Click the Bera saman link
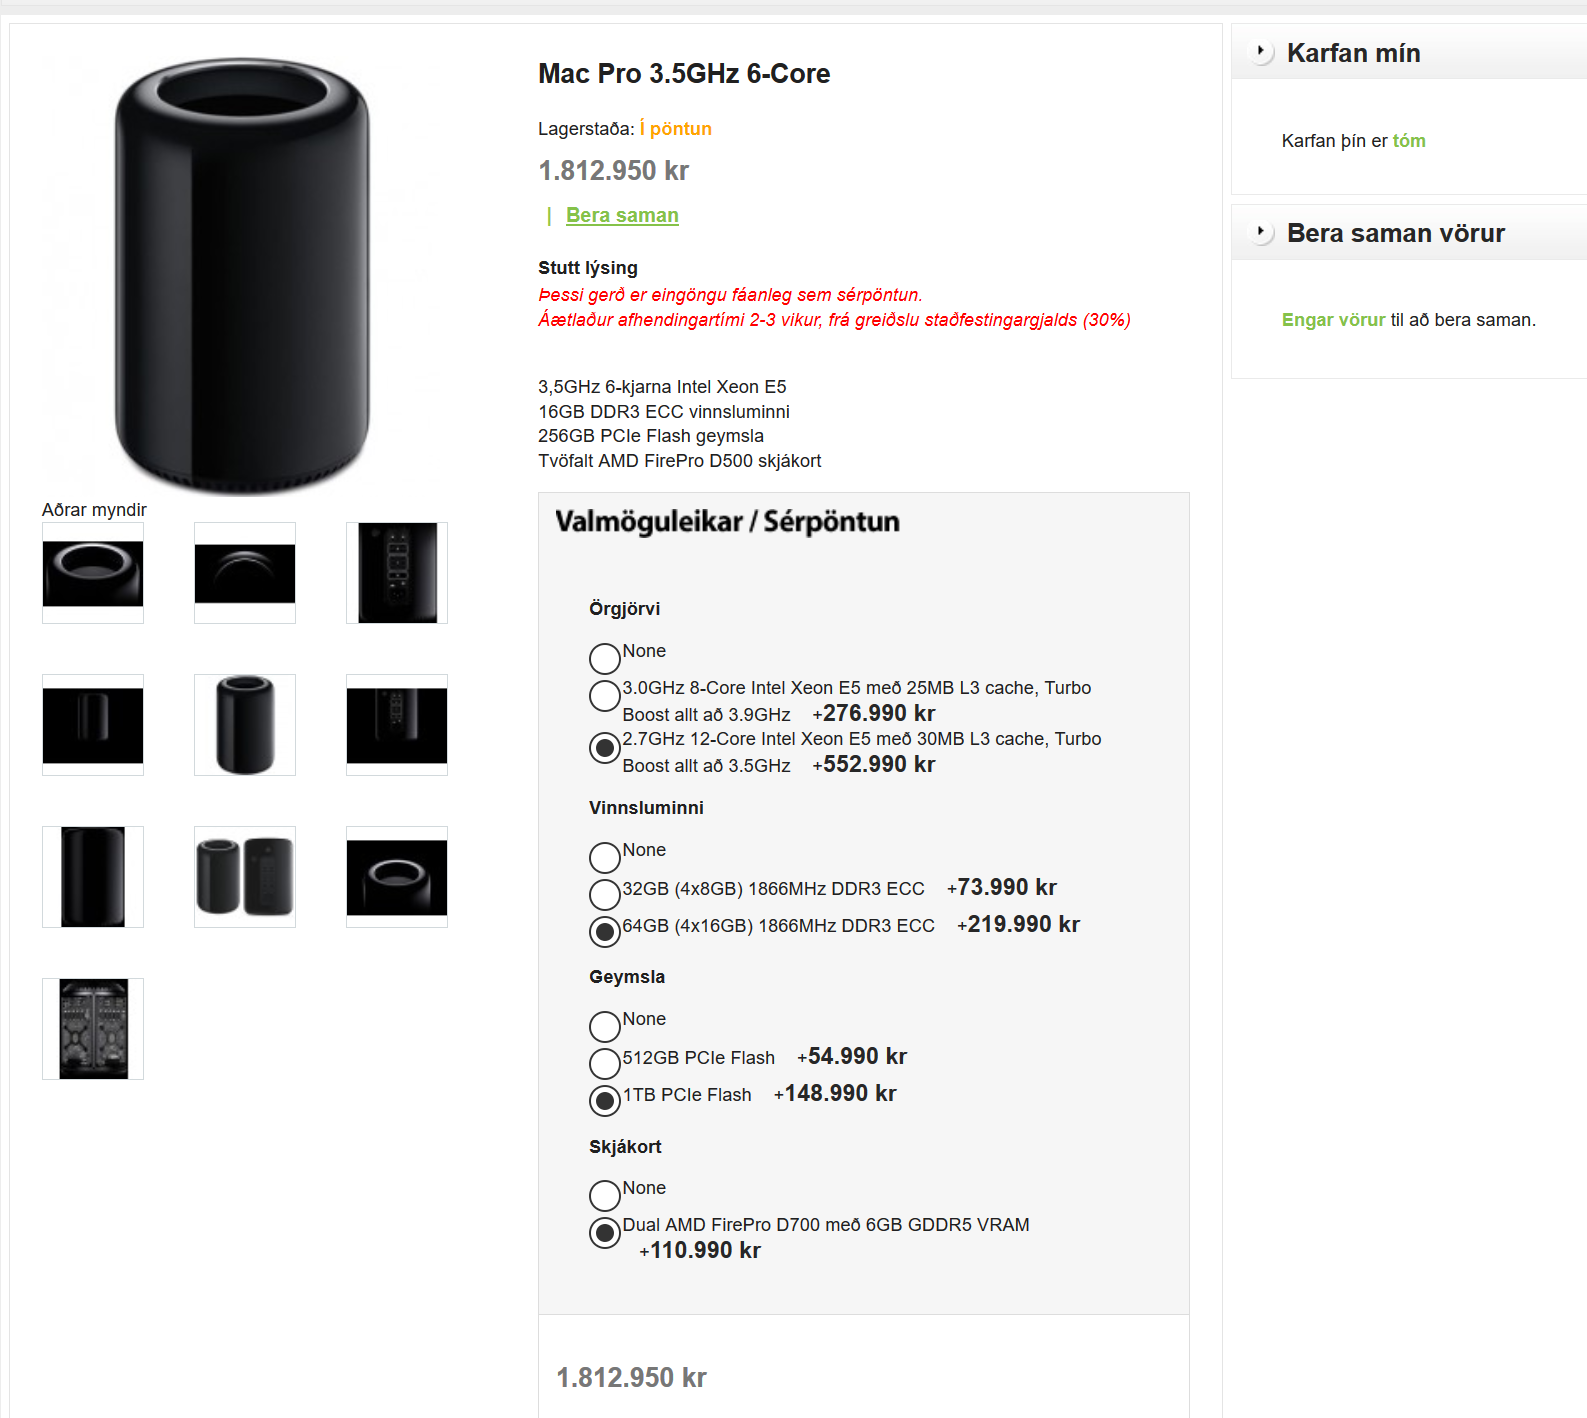This screenshot has width=1587, height=1418. pos(622,215)
